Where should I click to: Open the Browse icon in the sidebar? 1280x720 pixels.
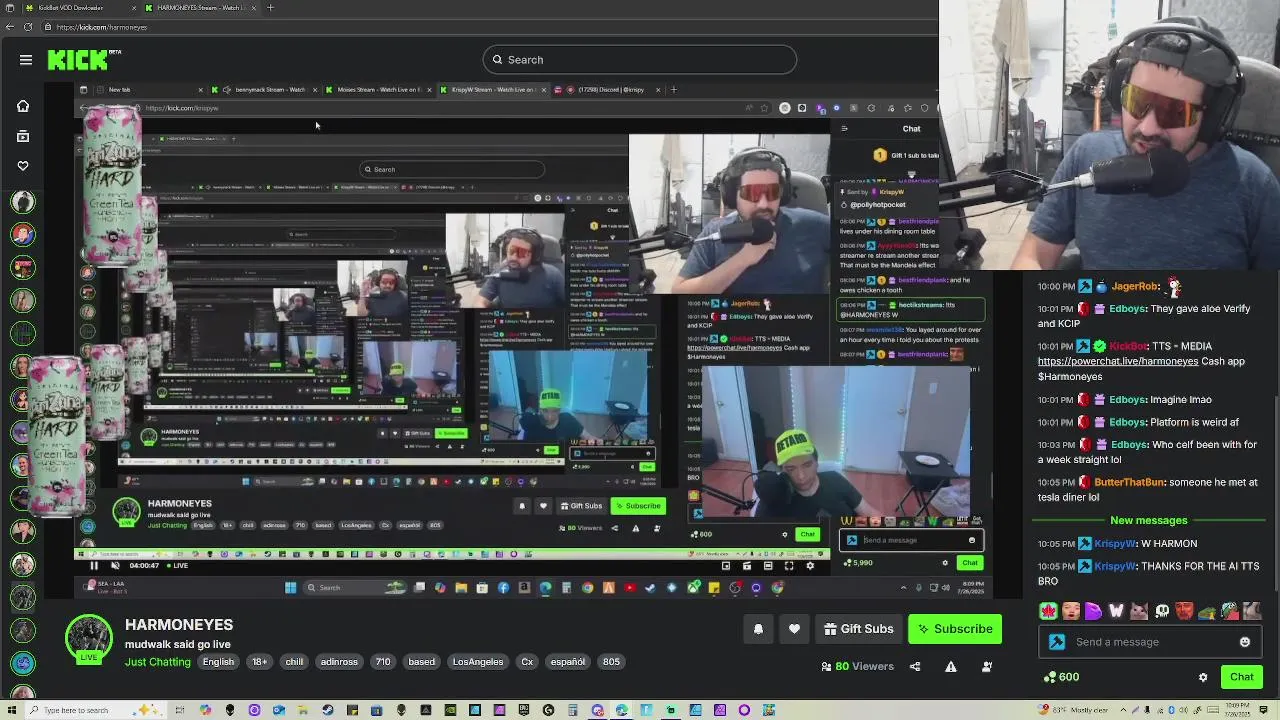click(x=23, y=136)
